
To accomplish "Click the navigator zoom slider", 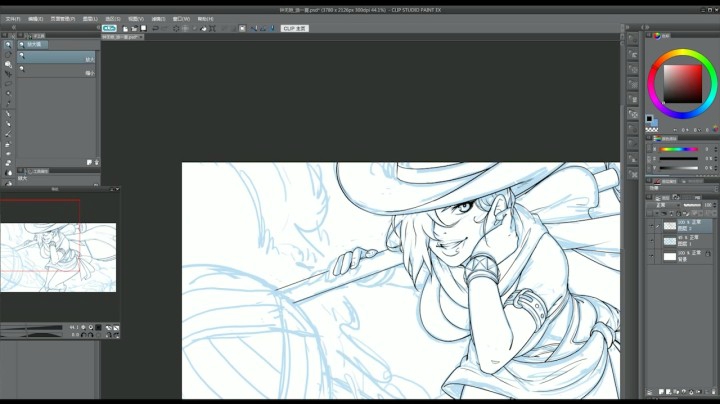I will (31, 327).
